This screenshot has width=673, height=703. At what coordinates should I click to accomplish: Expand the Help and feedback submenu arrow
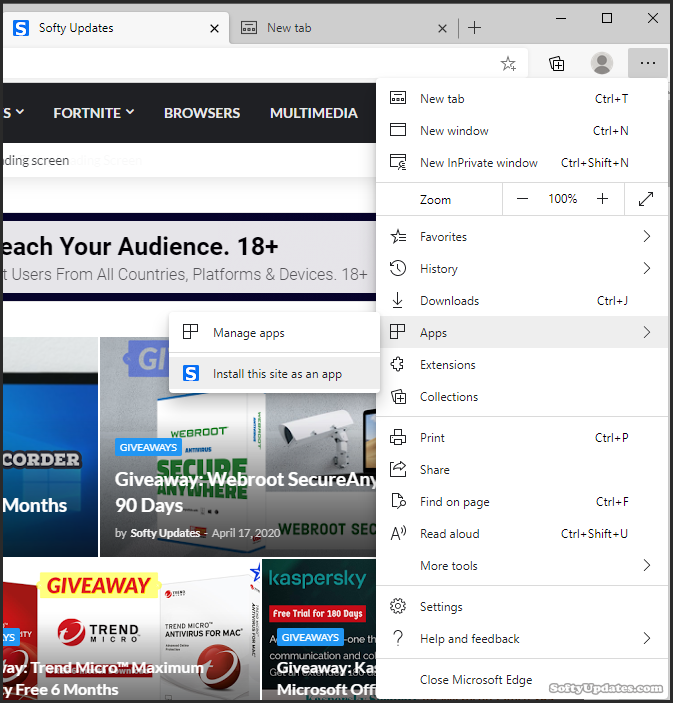(647, 638)
